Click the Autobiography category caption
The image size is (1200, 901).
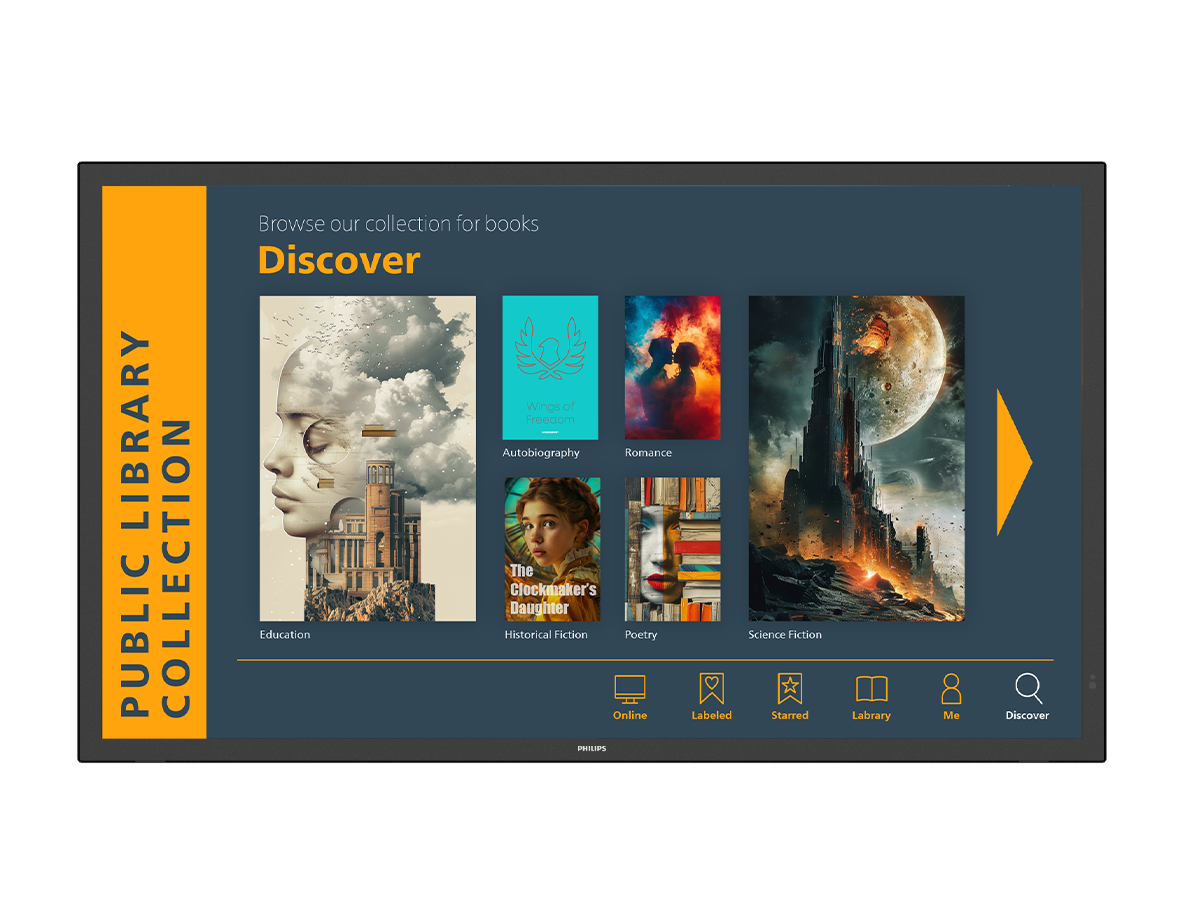click(541, 453)
